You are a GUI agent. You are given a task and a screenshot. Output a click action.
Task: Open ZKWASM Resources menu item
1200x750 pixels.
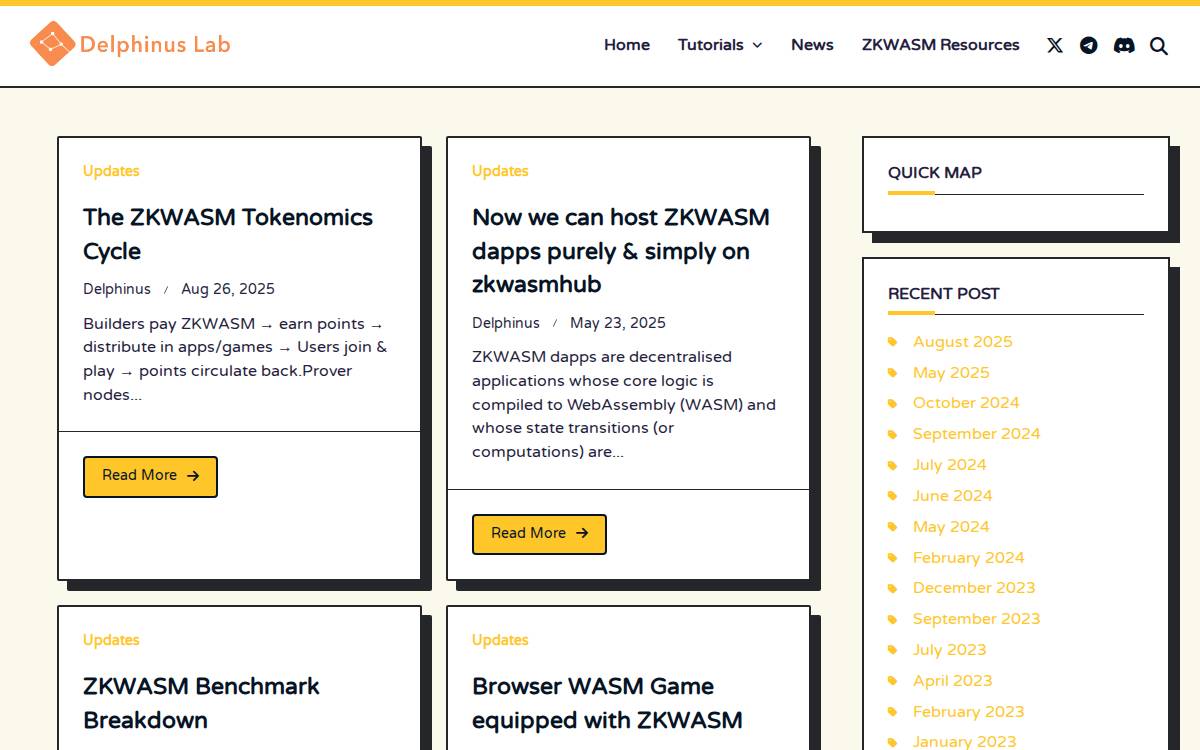pos(941,45)
